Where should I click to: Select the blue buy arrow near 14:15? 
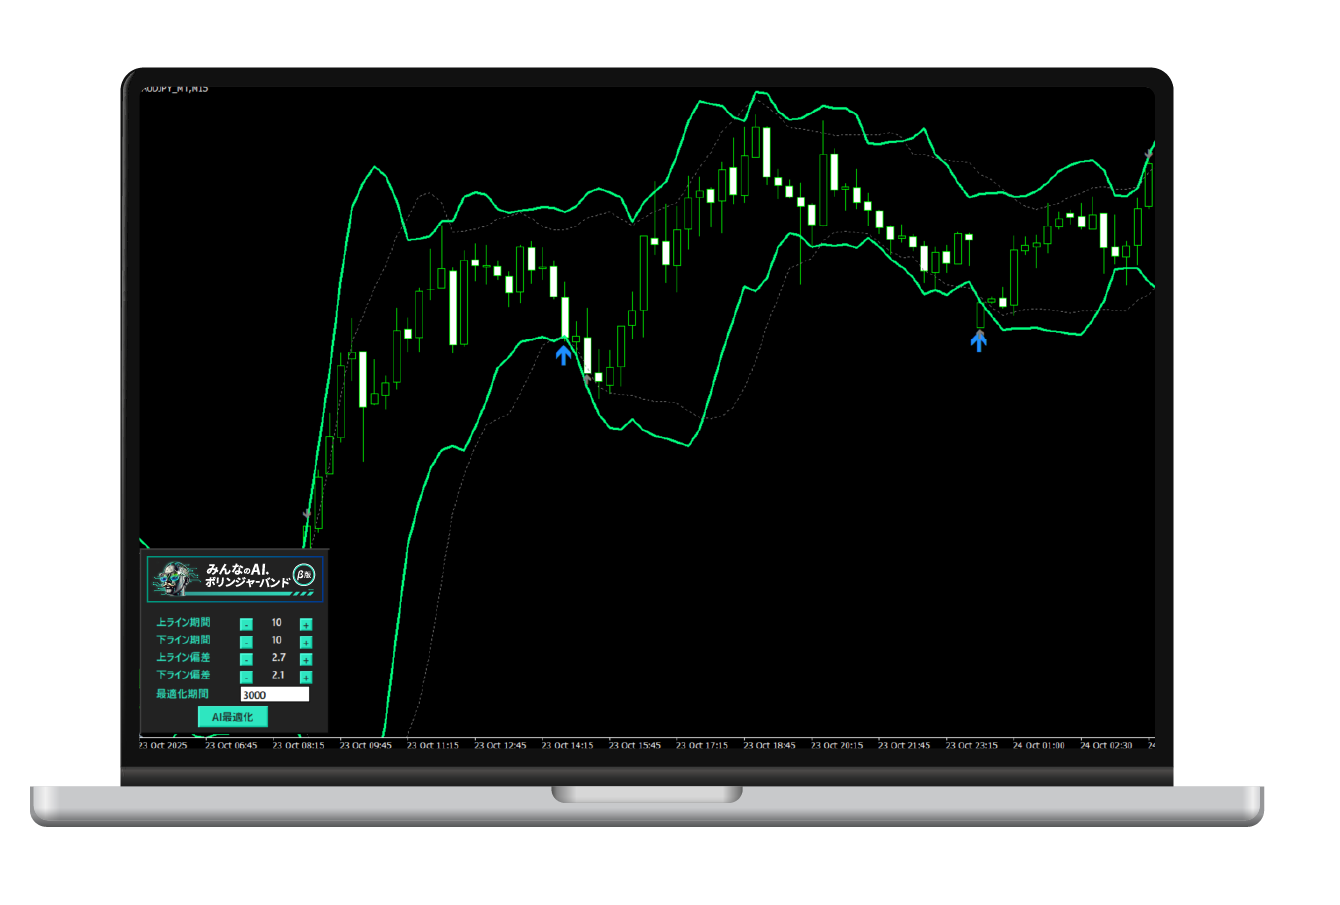pos(564,354)
